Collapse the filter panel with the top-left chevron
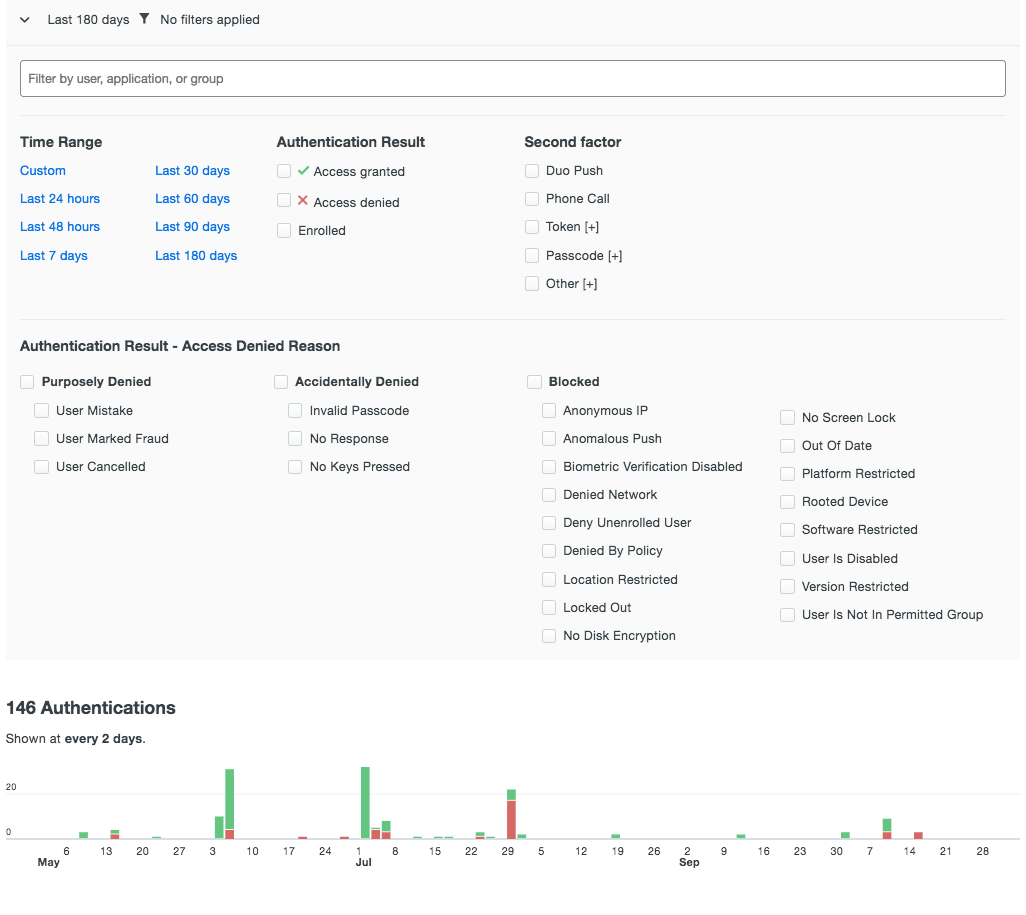1026x915 pixels. pos(23,18)
